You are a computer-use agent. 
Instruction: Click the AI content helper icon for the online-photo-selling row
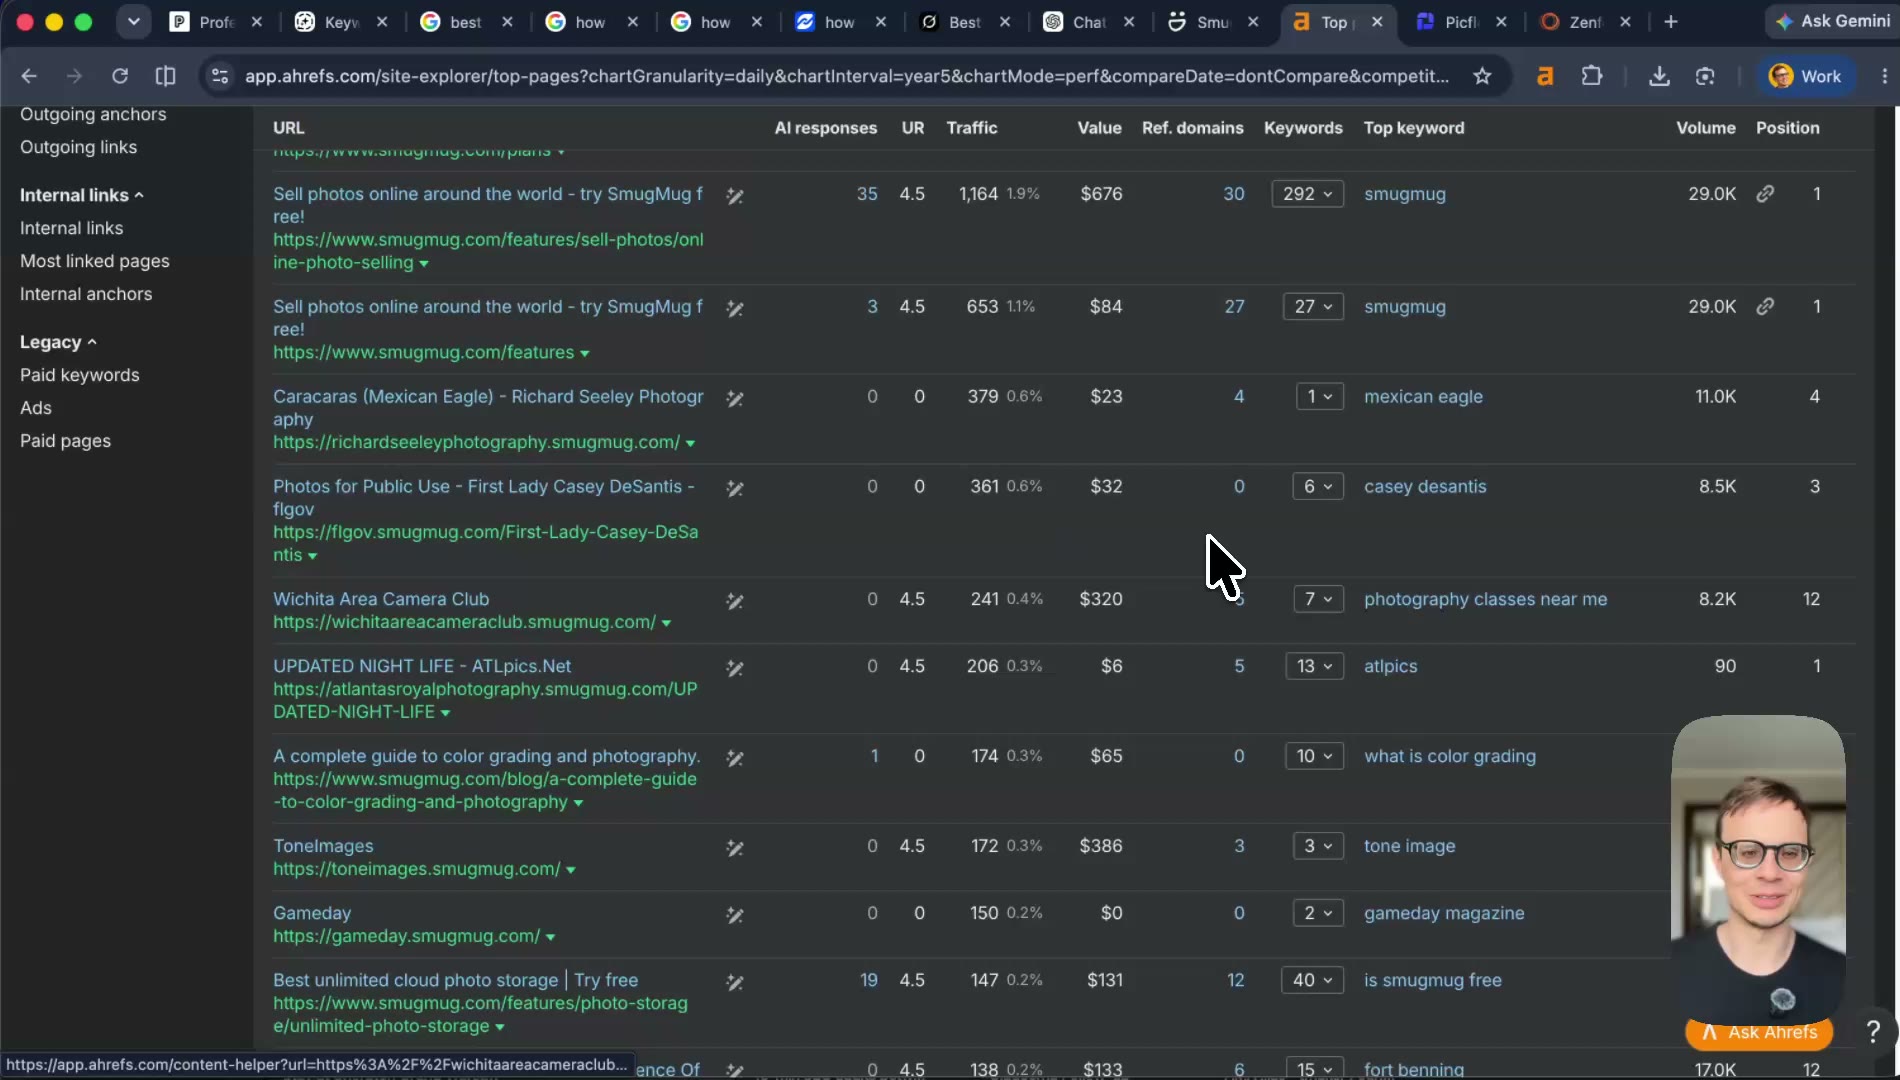pyautogui.click(x=734, y=196)
